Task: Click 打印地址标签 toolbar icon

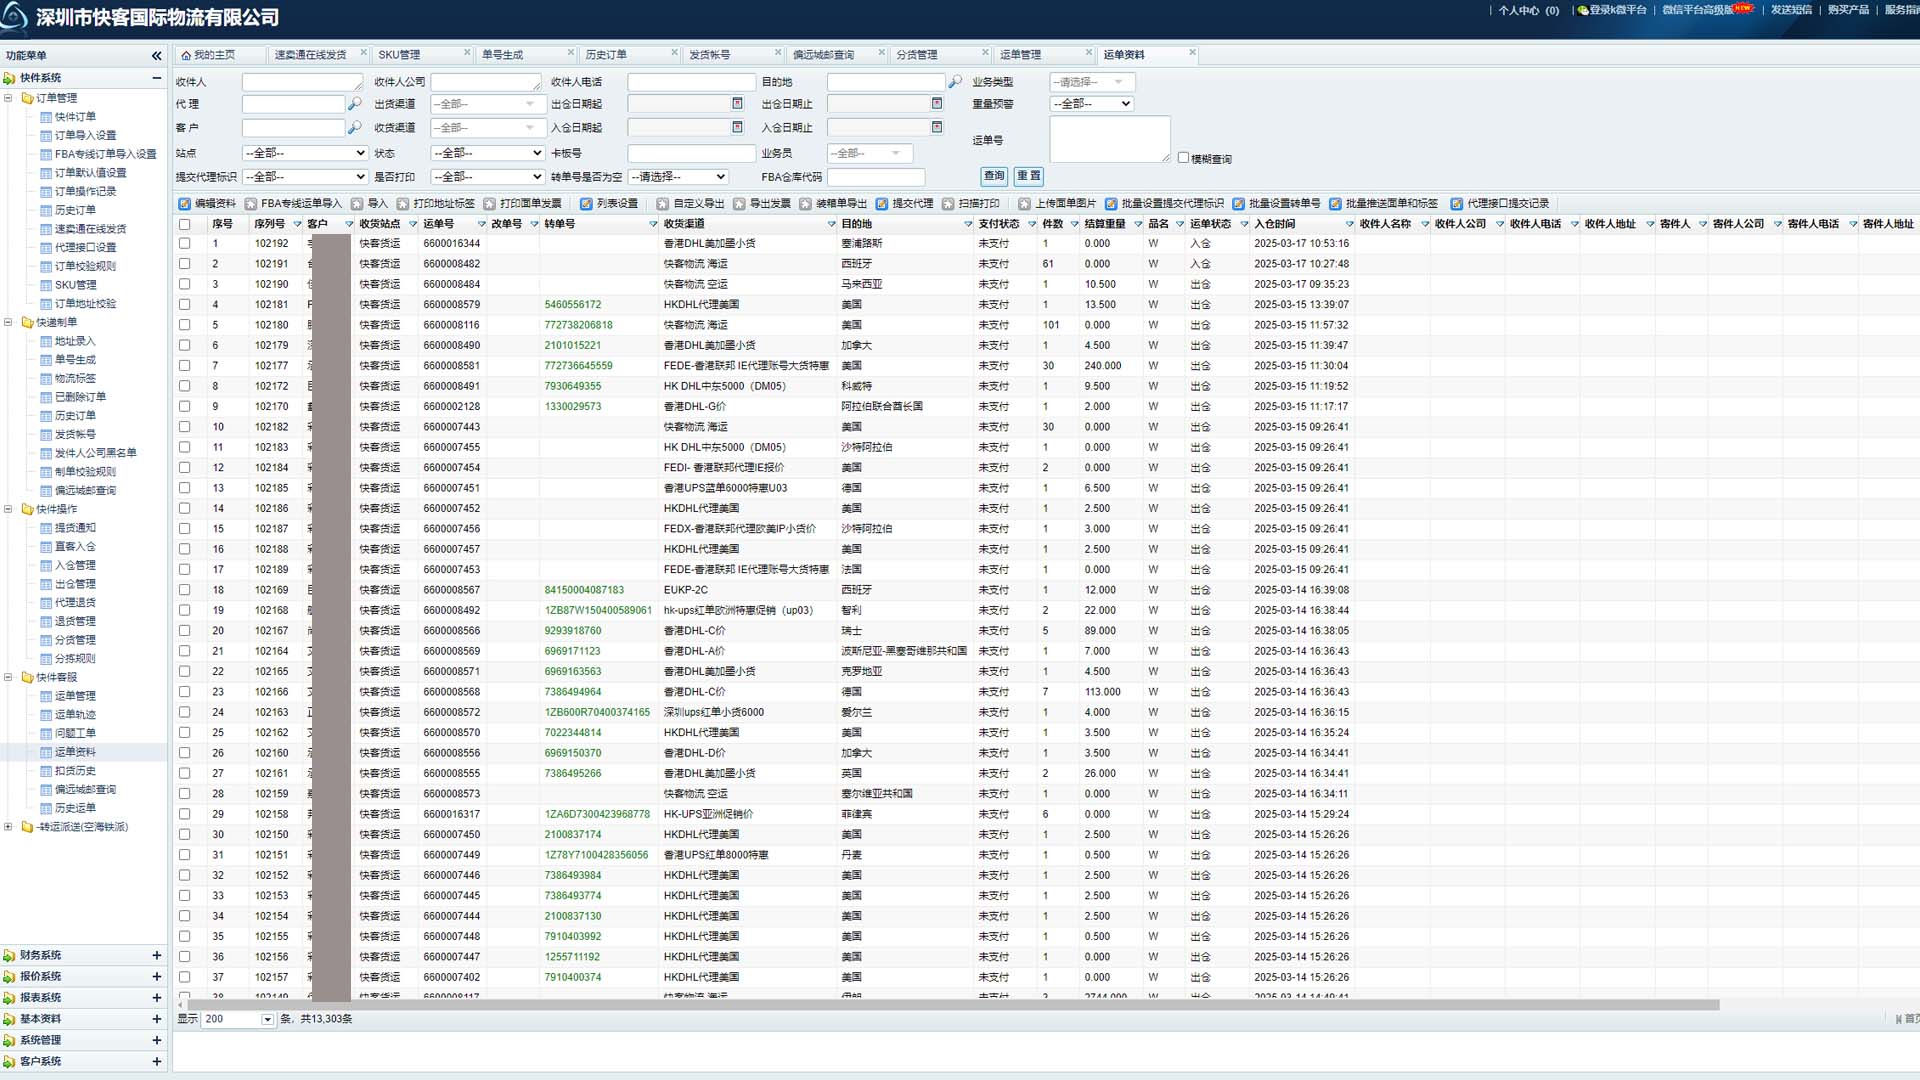Action: coord(403,204)
